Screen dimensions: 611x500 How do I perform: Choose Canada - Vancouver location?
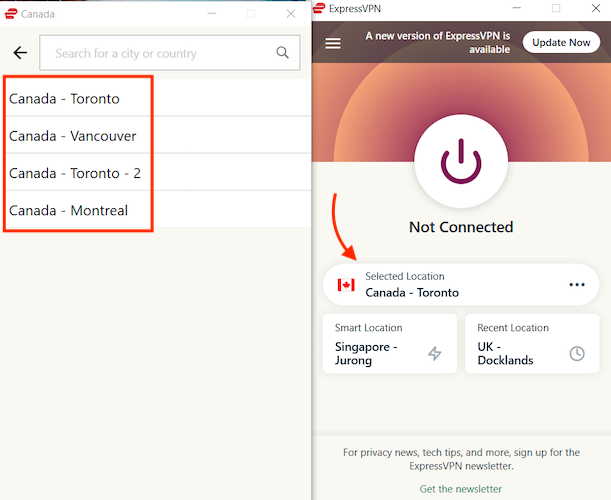click(155, 135)
